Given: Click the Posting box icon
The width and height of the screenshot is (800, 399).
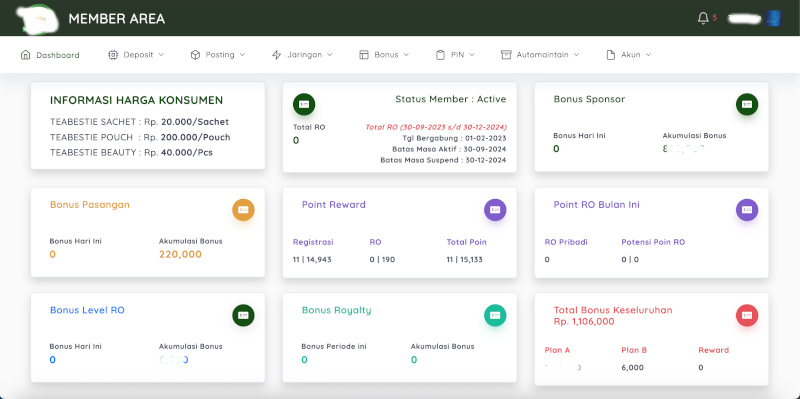Looking at the screenshot, I should (x=195, y=55).
